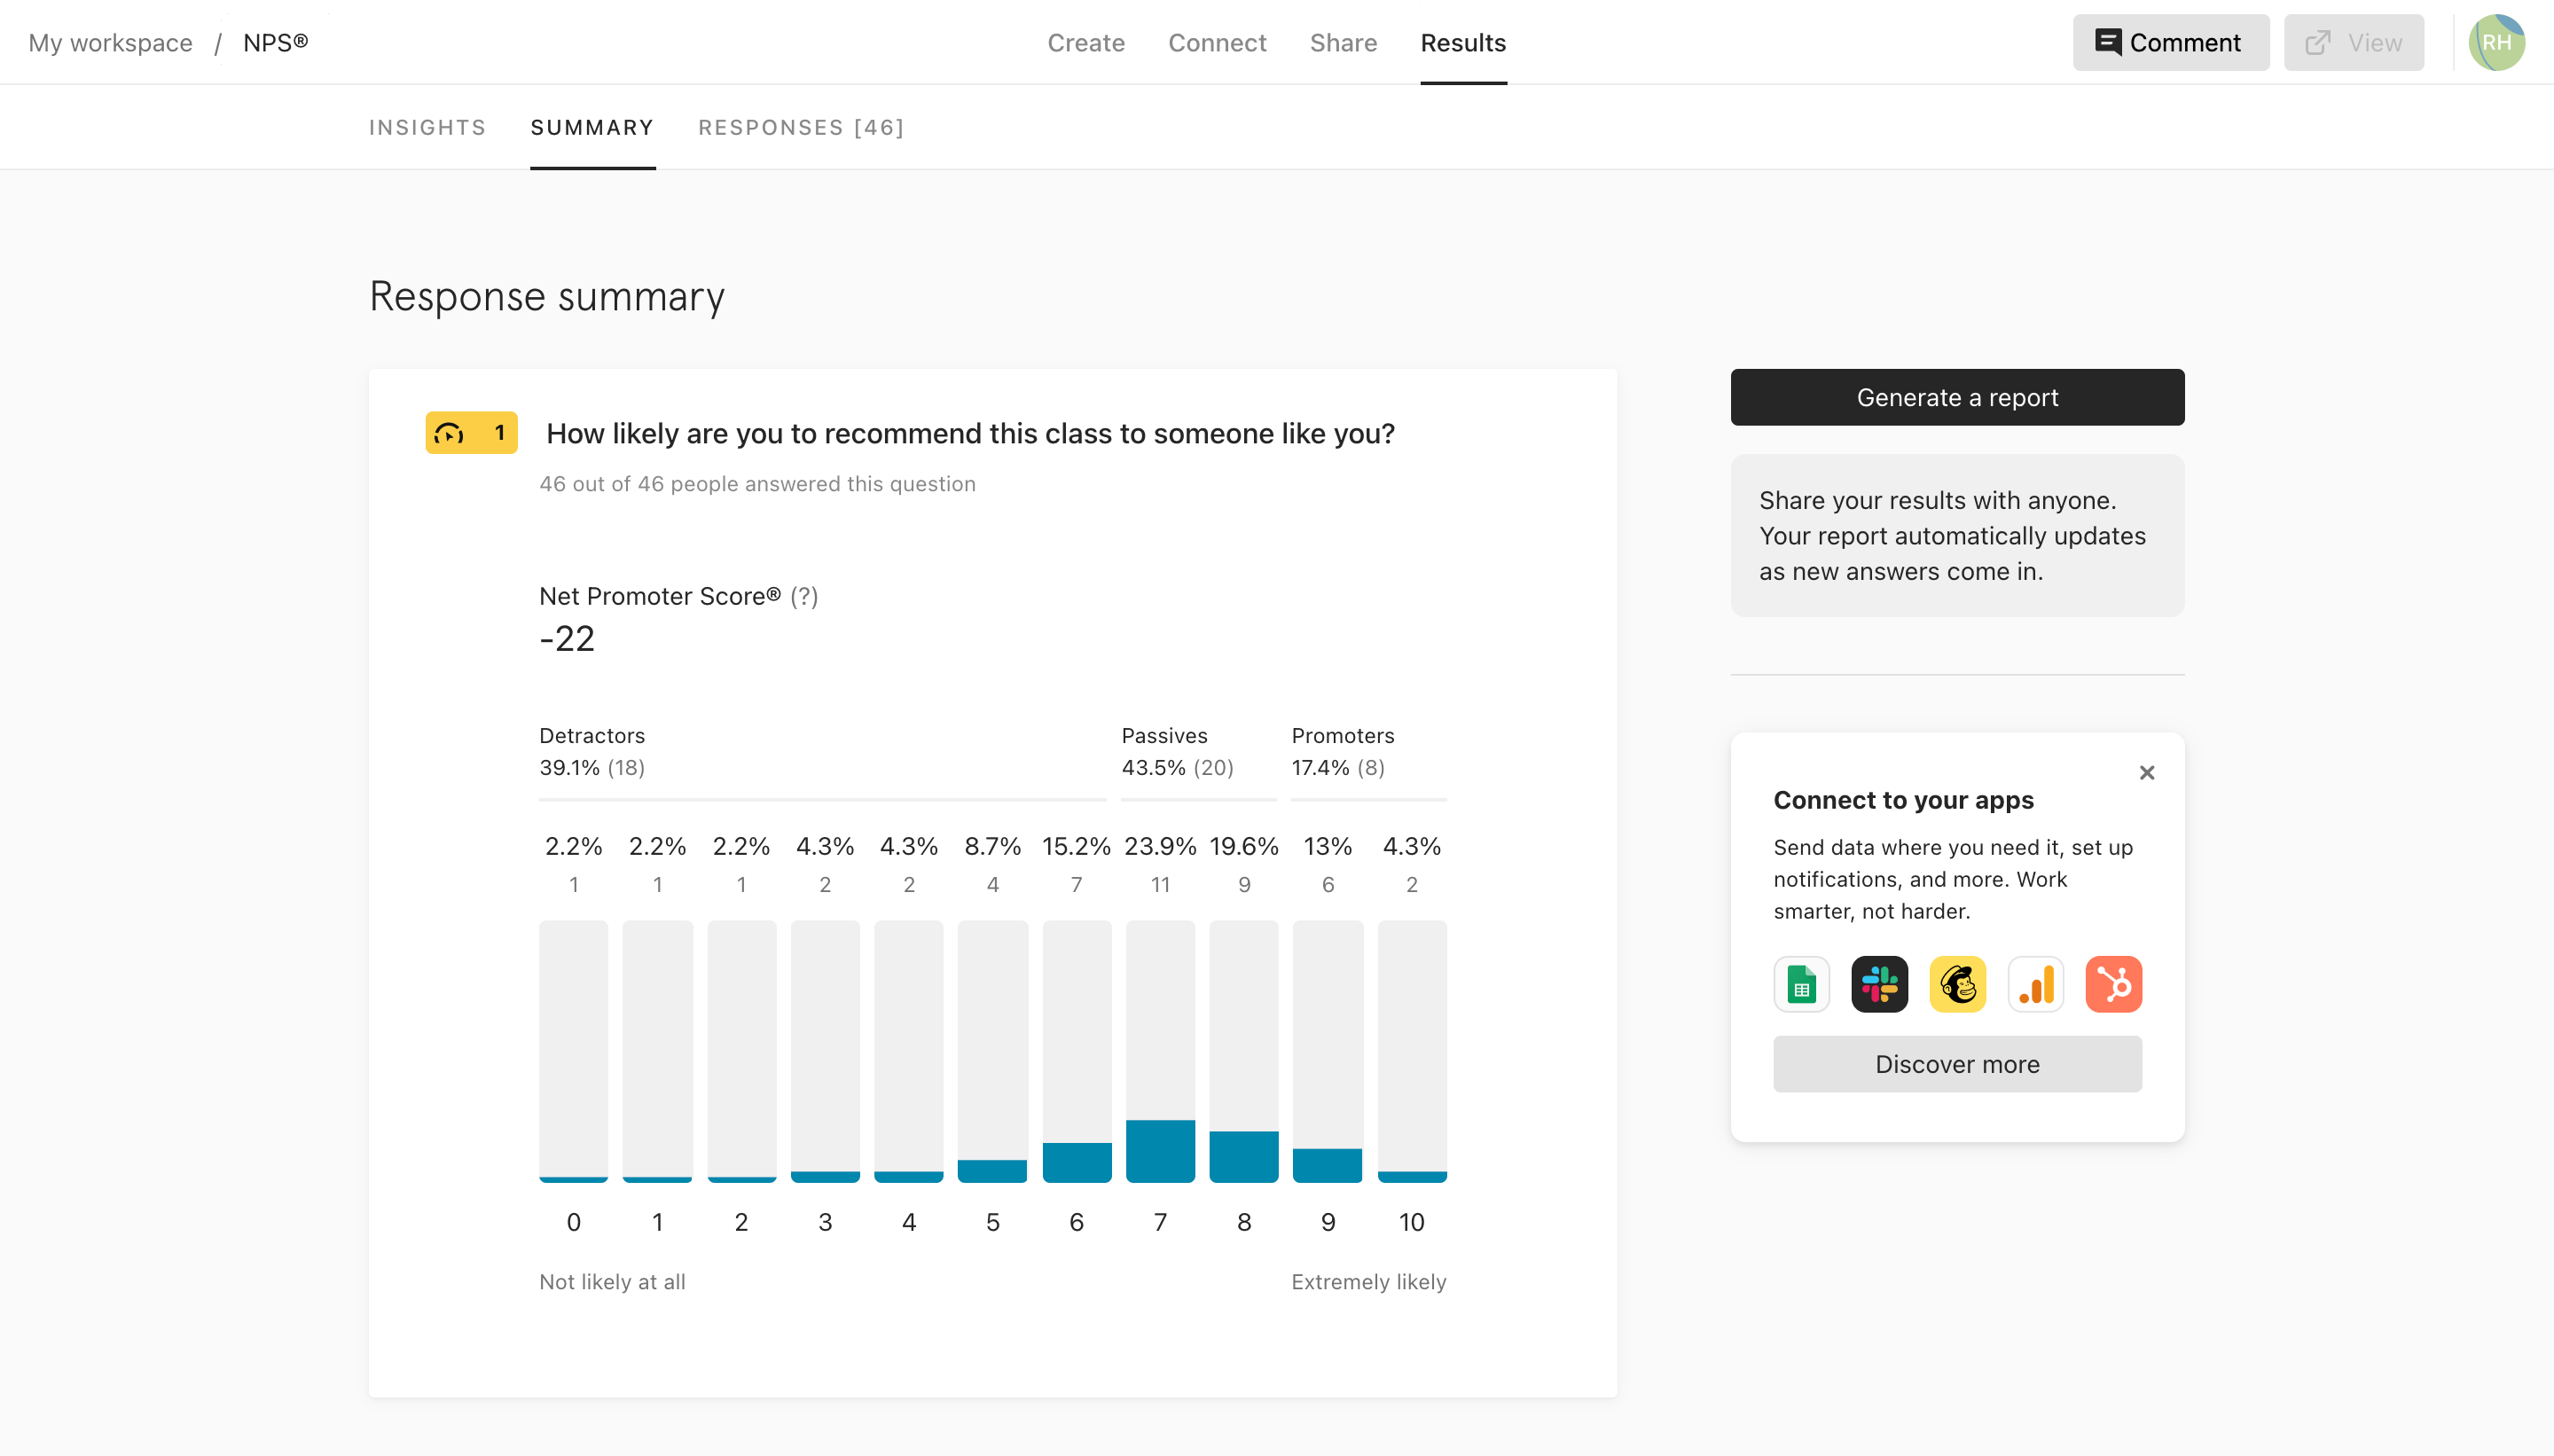The width and height of the screenshot is (2554, 1456).
Task: Click the Create menu item
Action: (x=1084, y=42)
